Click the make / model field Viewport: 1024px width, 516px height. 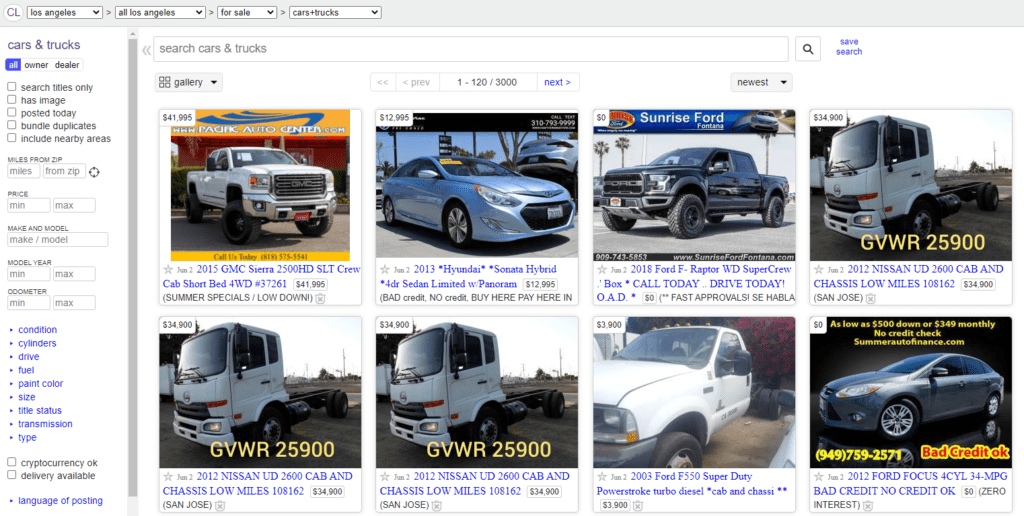pos(57,240)
